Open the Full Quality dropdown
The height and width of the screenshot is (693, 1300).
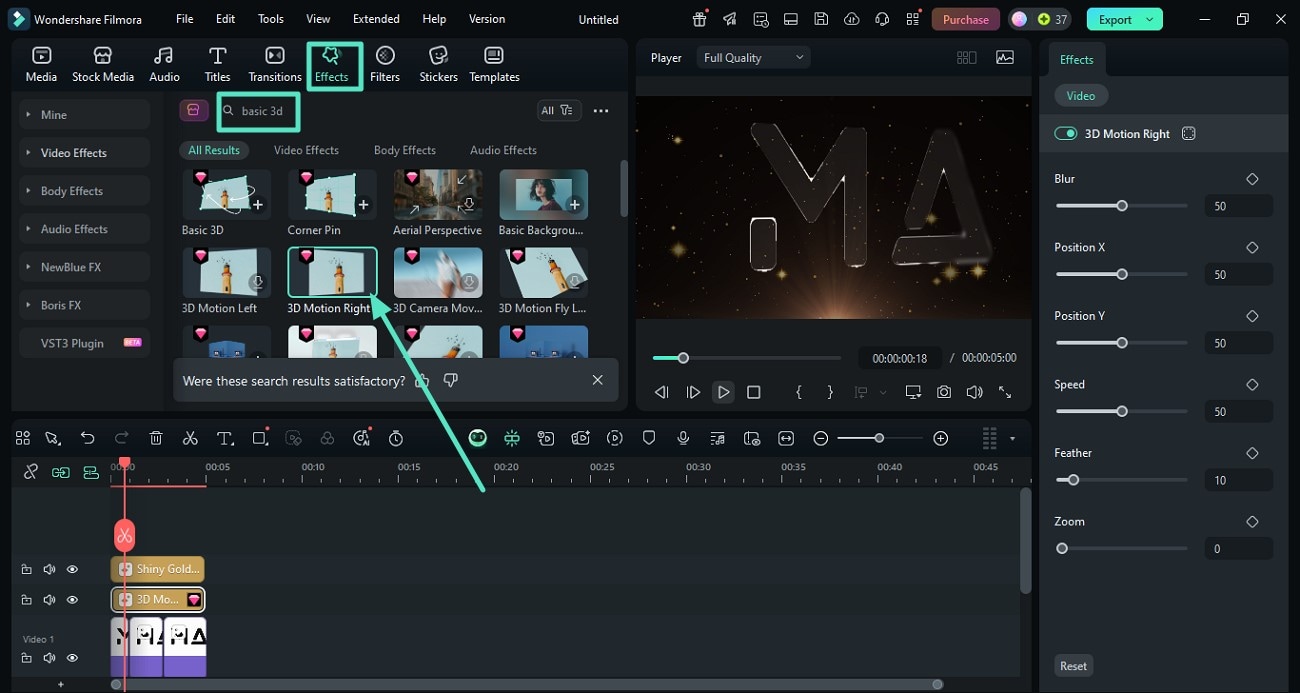[754, 58]
